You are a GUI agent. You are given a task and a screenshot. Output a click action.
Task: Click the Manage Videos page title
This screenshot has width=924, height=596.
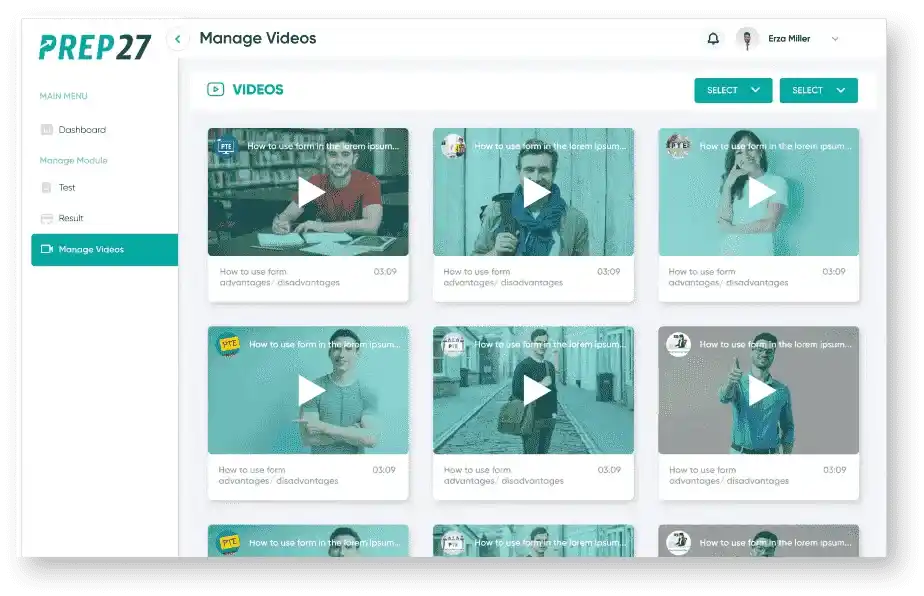(x=258, y=38)
